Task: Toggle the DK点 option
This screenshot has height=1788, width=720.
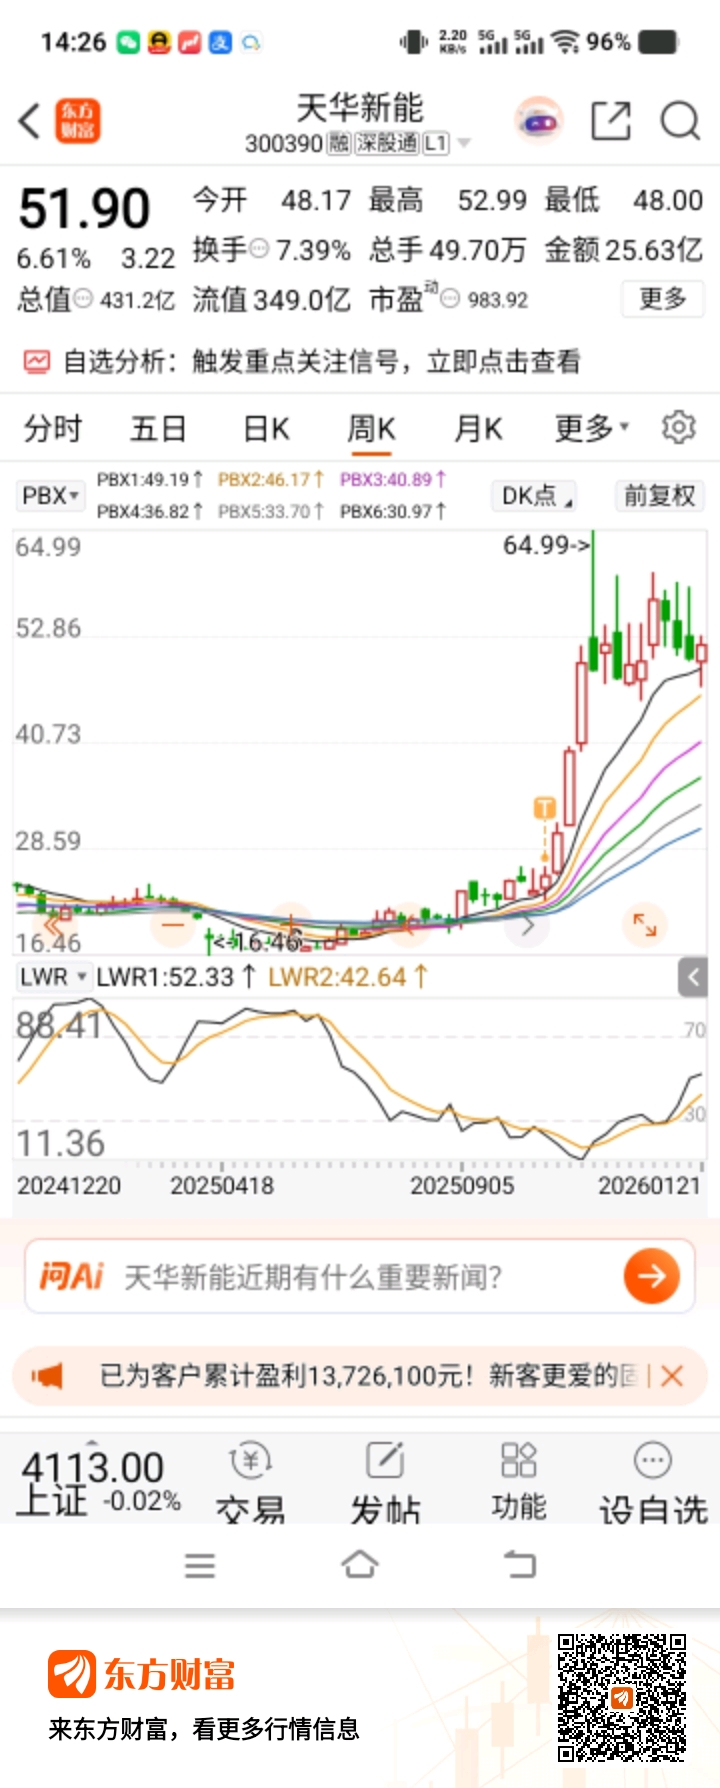Action: click(536, 495)
